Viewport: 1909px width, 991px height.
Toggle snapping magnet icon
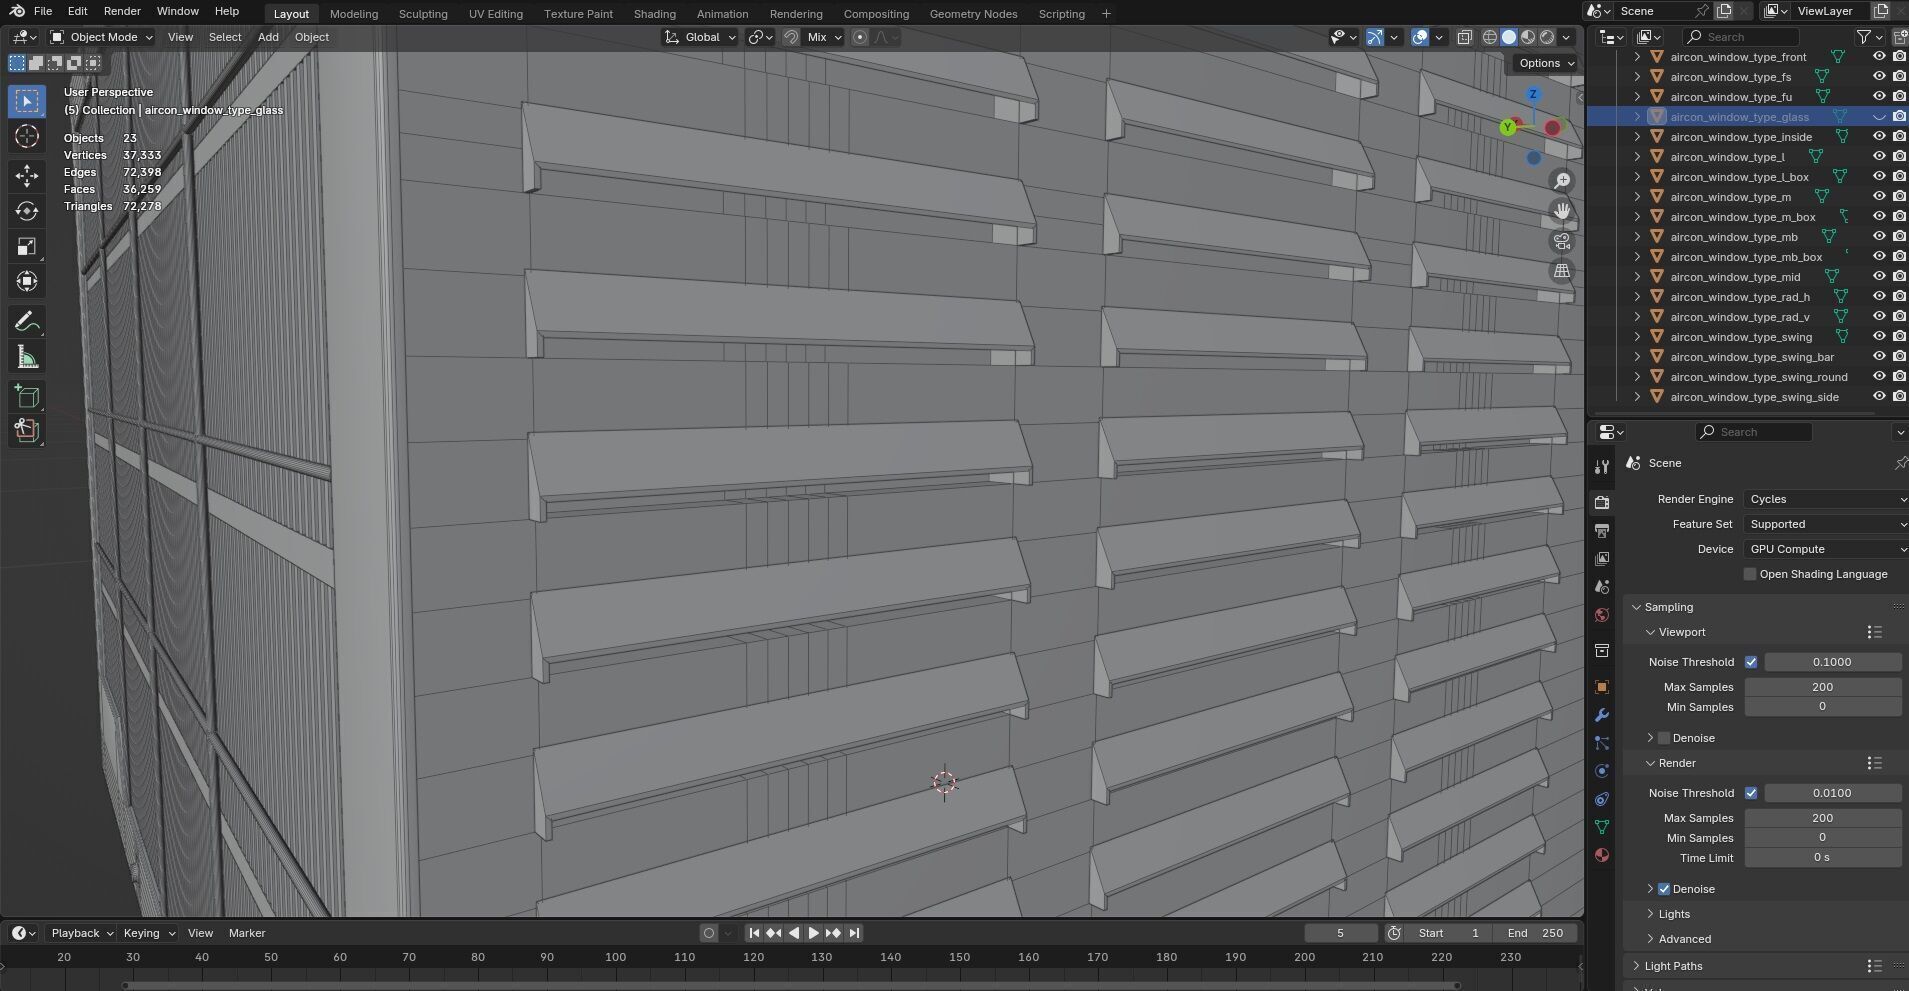[791, 37]
